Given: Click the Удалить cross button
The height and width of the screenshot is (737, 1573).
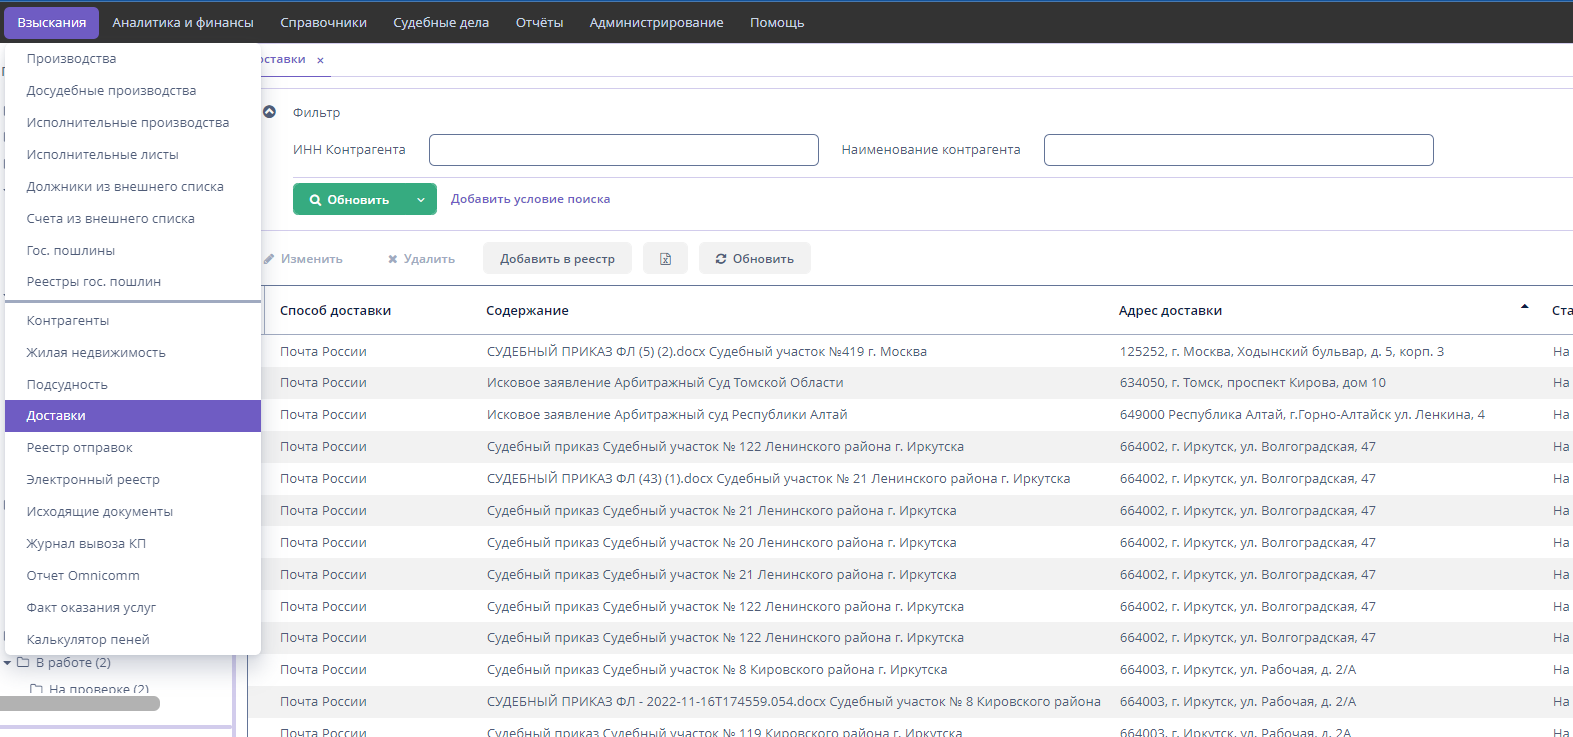Looking at the screenshot, I should 421,259.
